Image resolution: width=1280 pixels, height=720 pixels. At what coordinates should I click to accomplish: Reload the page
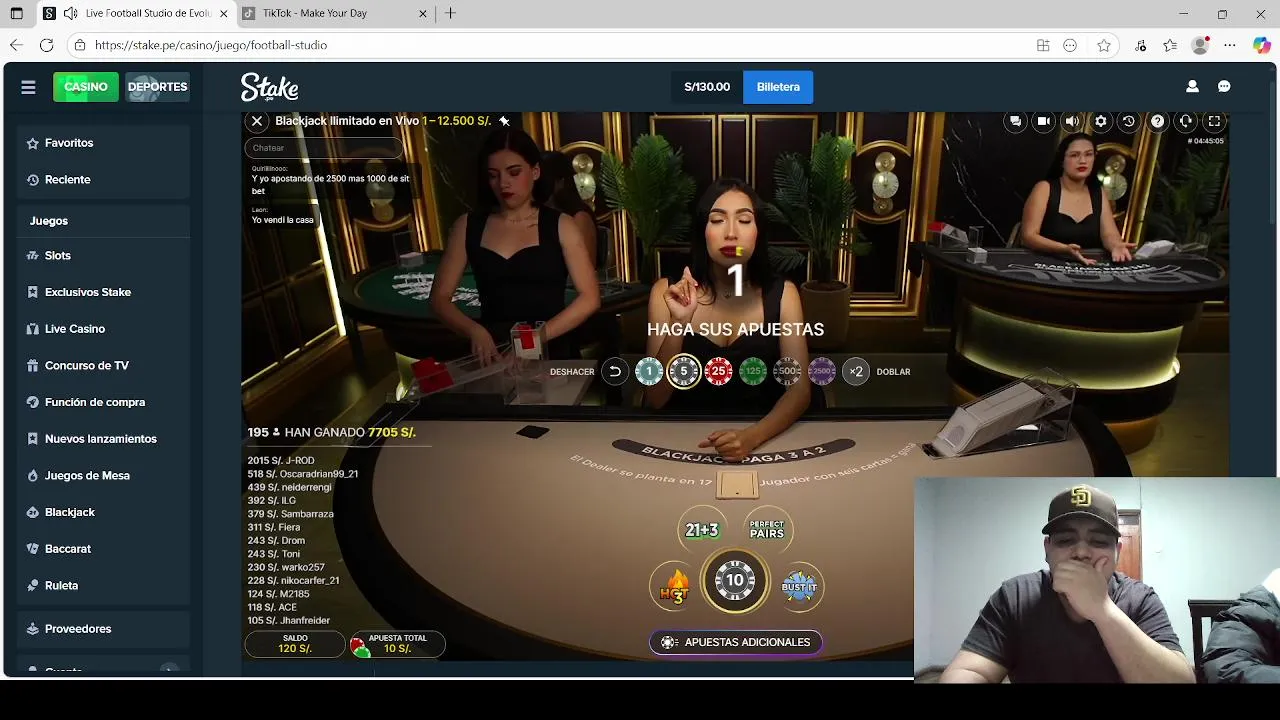pyautogui.click(x=46, y=45)
